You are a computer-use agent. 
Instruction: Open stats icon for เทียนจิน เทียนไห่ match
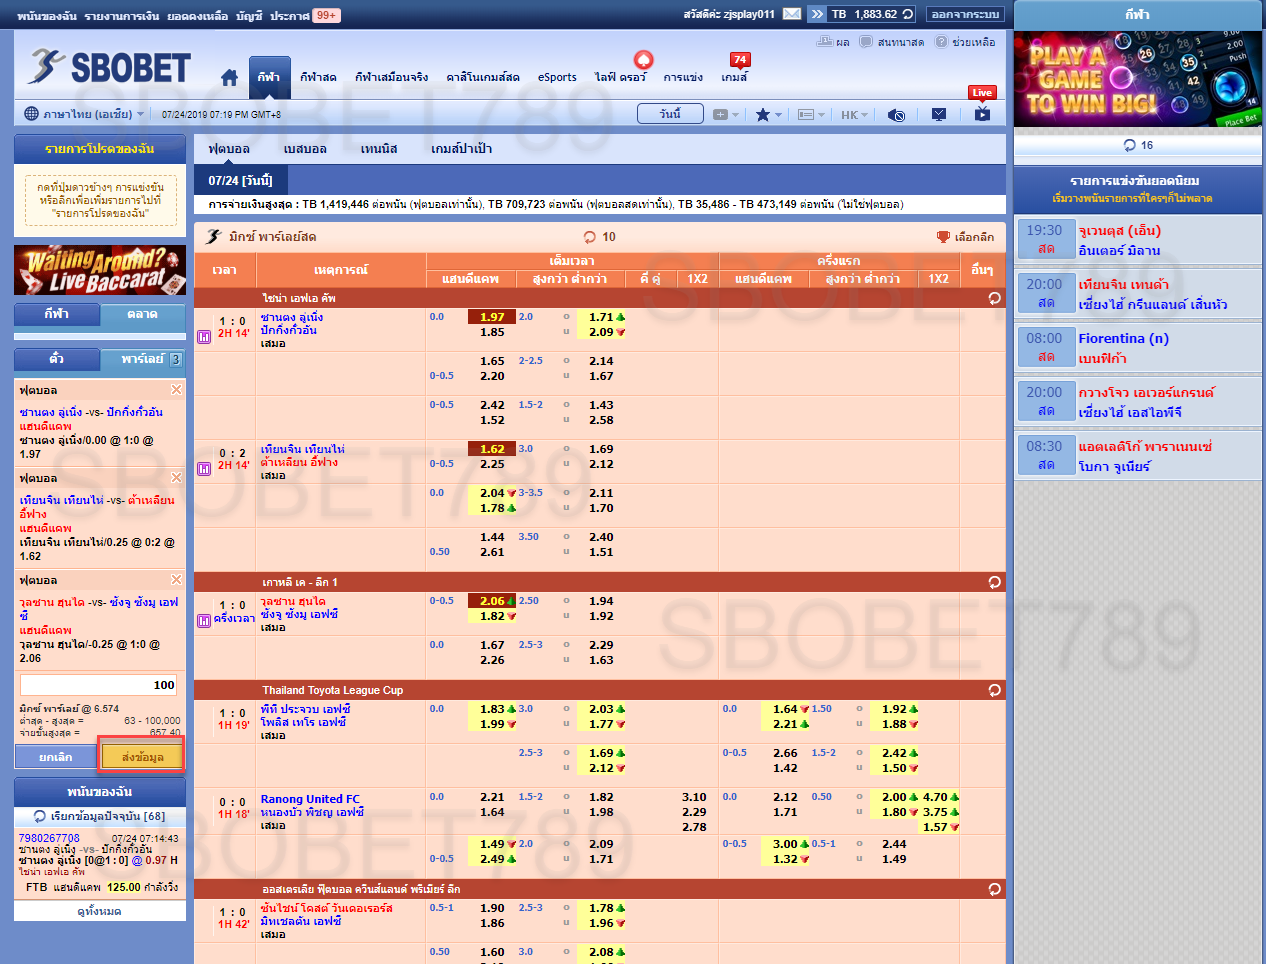coord(204,469)
